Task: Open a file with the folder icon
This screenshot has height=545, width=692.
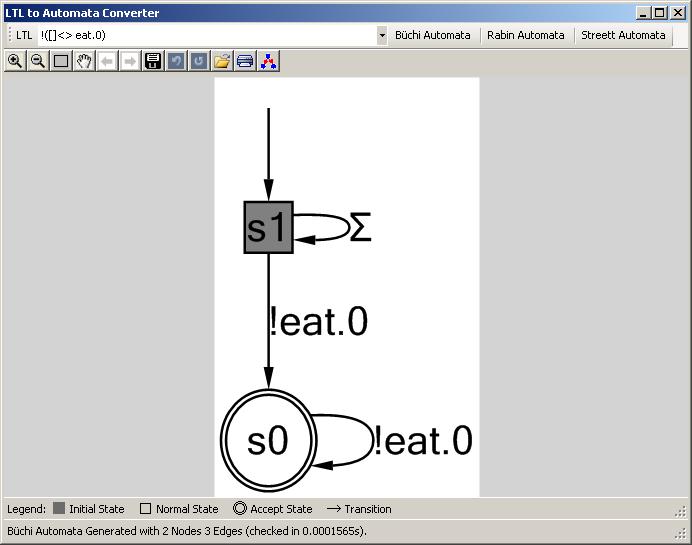Action: click(x=222, y=61)
